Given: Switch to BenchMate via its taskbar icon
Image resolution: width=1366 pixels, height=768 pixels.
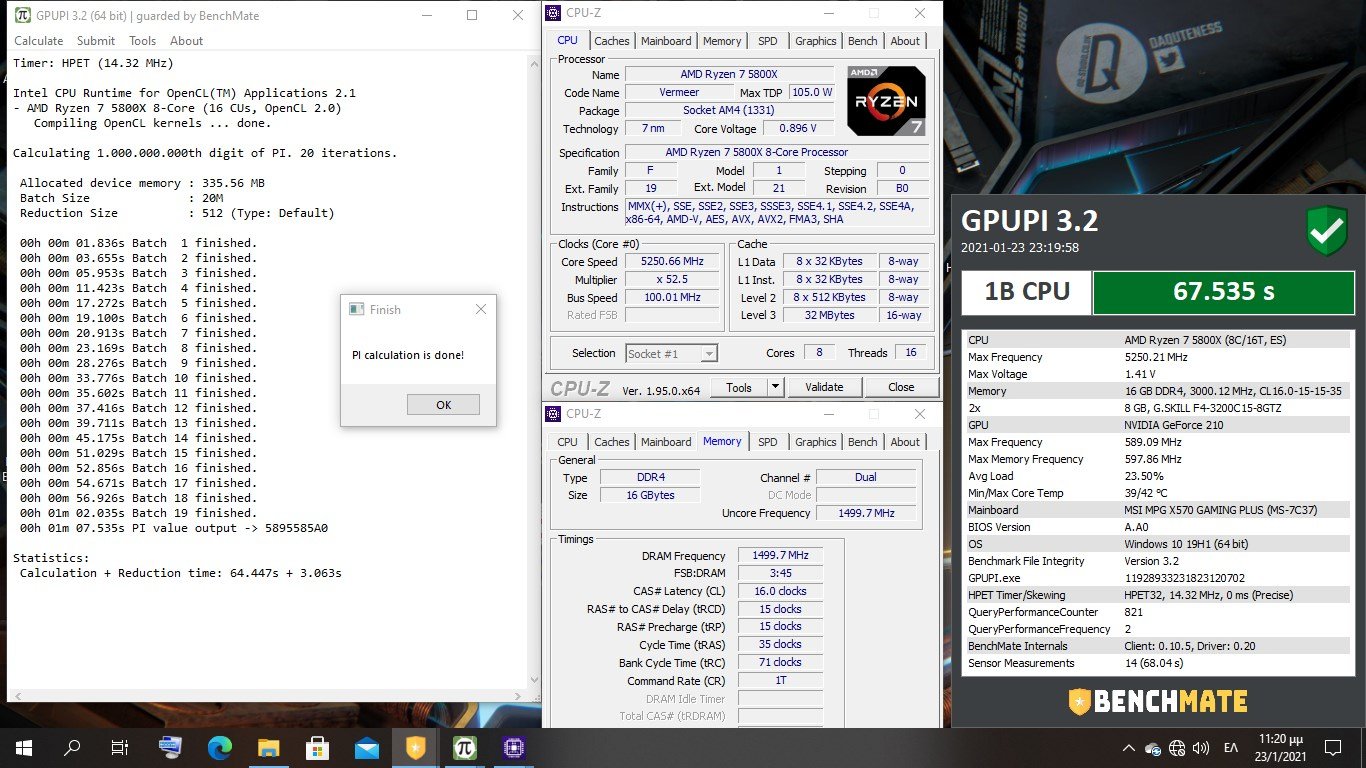Looking at the screenshot, I should click(x=414, y=747).
